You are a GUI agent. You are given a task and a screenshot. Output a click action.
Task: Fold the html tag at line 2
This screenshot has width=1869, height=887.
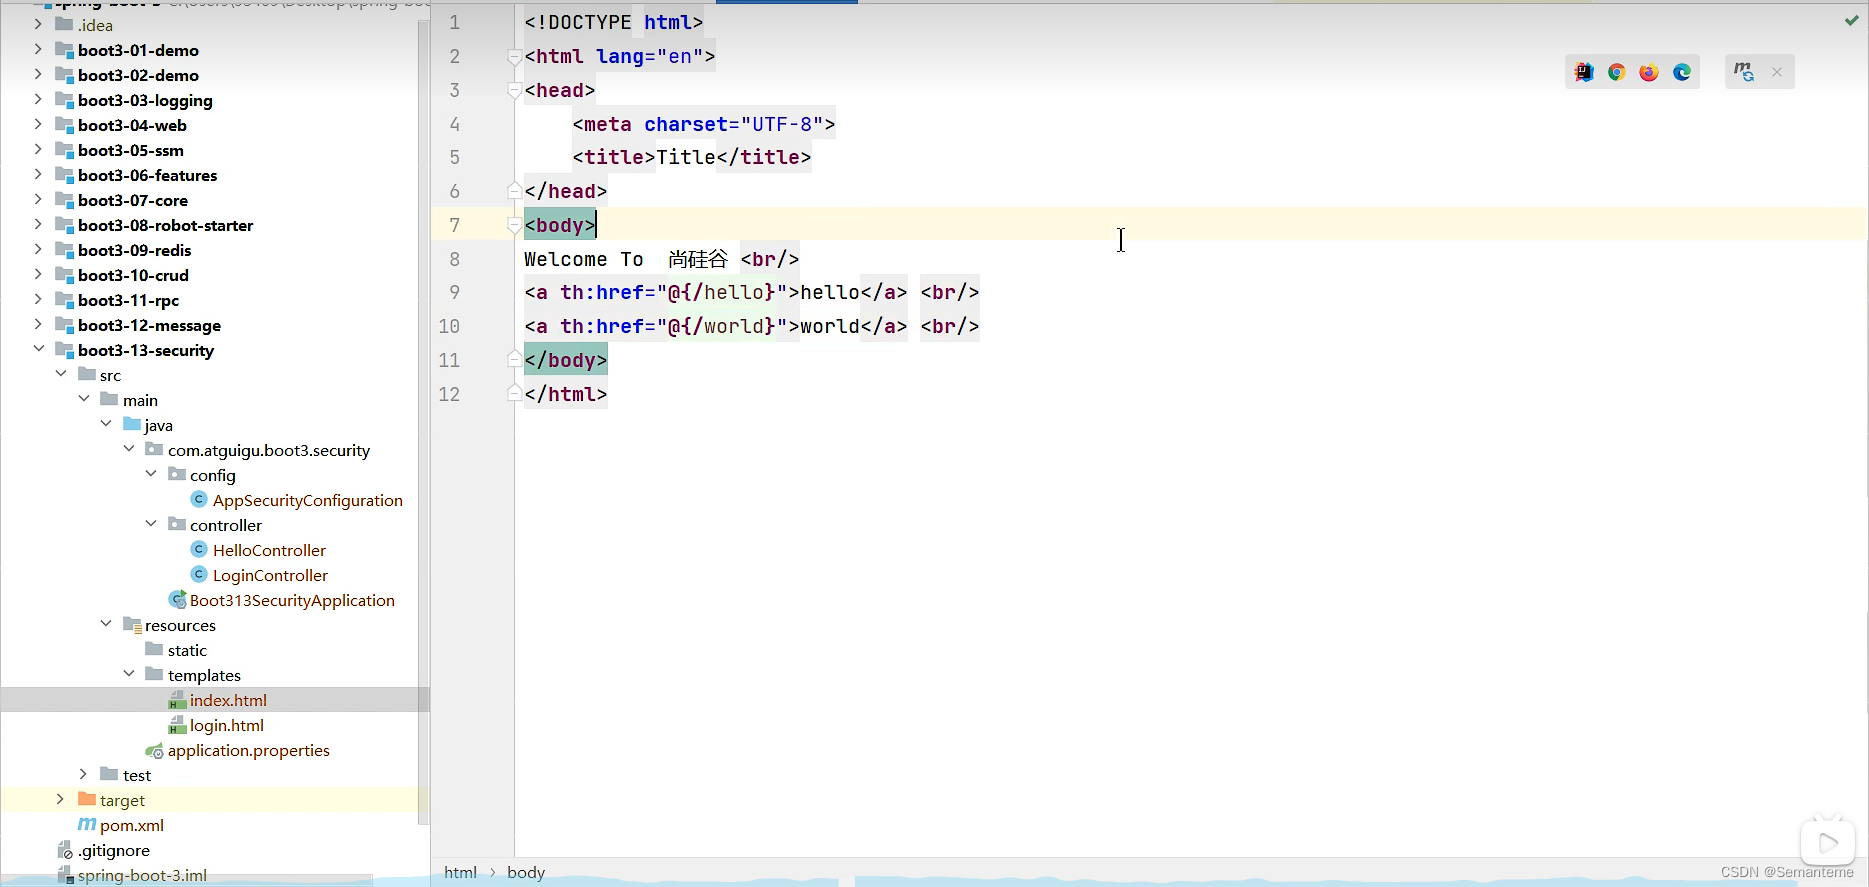coord(514,57)
